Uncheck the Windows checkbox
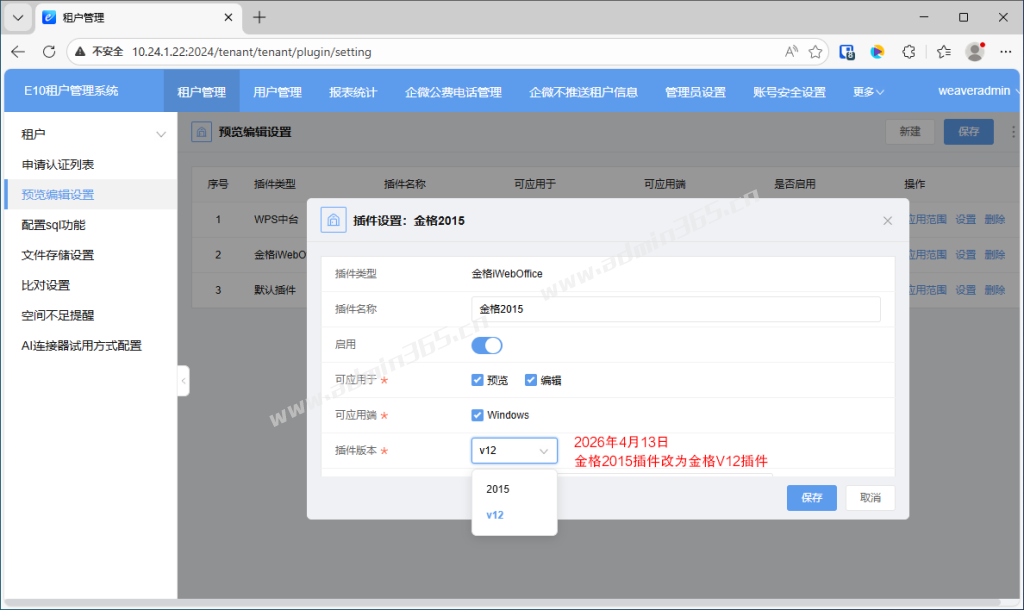1024x610 pixels. pos(477,415)
